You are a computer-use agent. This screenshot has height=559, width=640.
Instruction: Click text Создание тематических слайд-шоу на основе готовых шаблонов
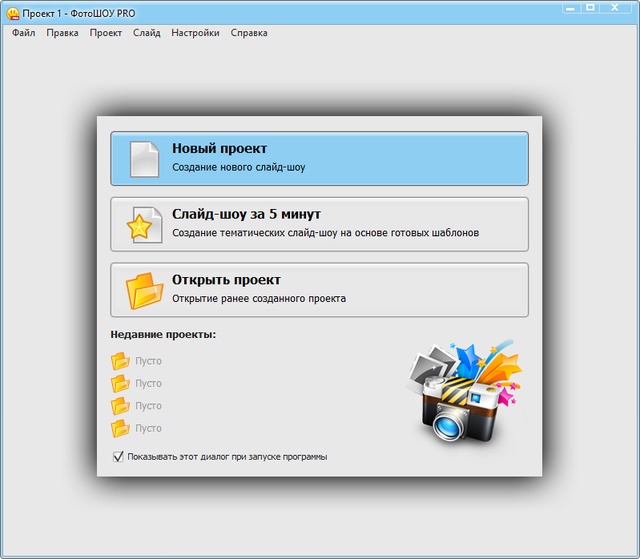[x=325, y=233]
